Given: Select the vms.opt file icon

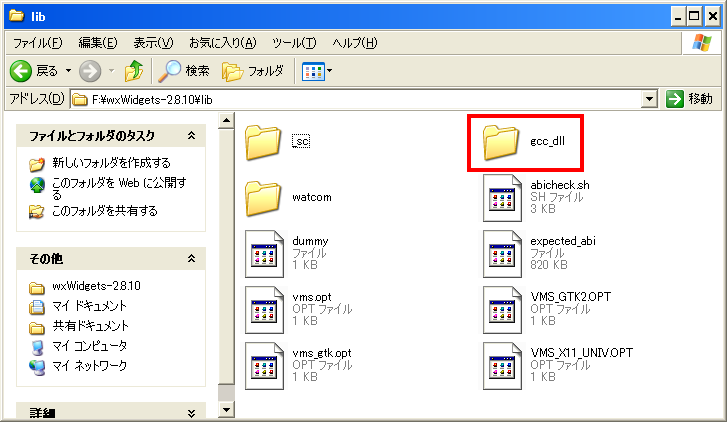Looking at the screenshot, I should pyautogui.click(x=264, y=310).
